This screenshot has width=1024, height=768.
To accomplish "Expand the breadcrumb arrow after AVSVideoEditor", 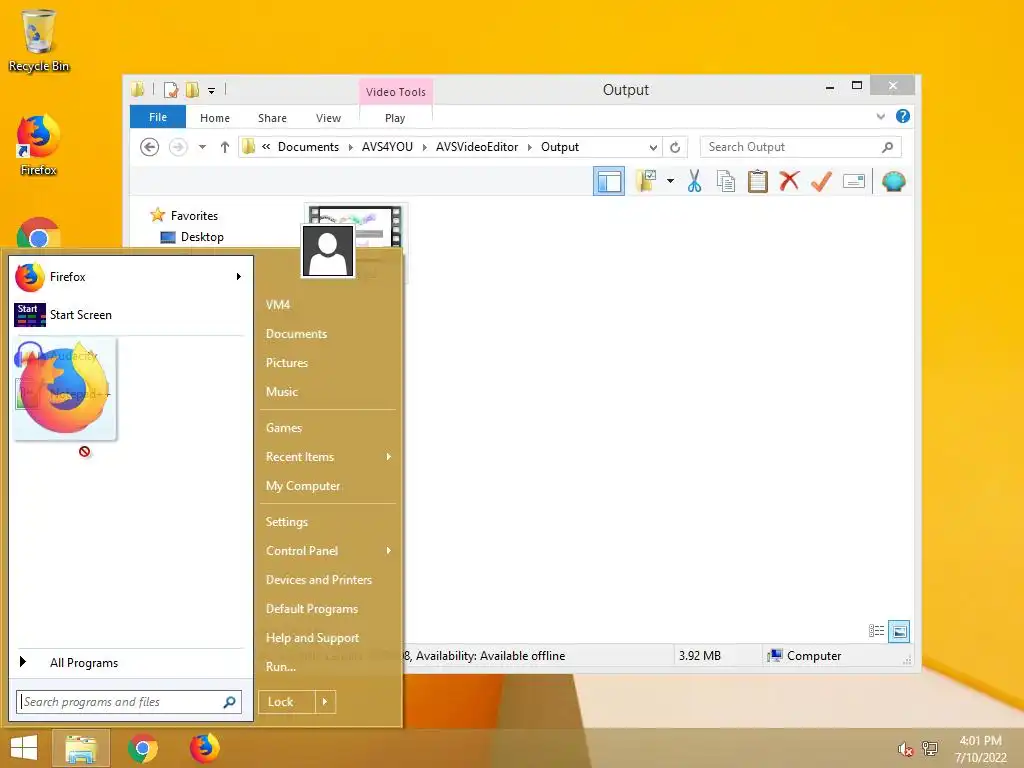I will (529, 148).
